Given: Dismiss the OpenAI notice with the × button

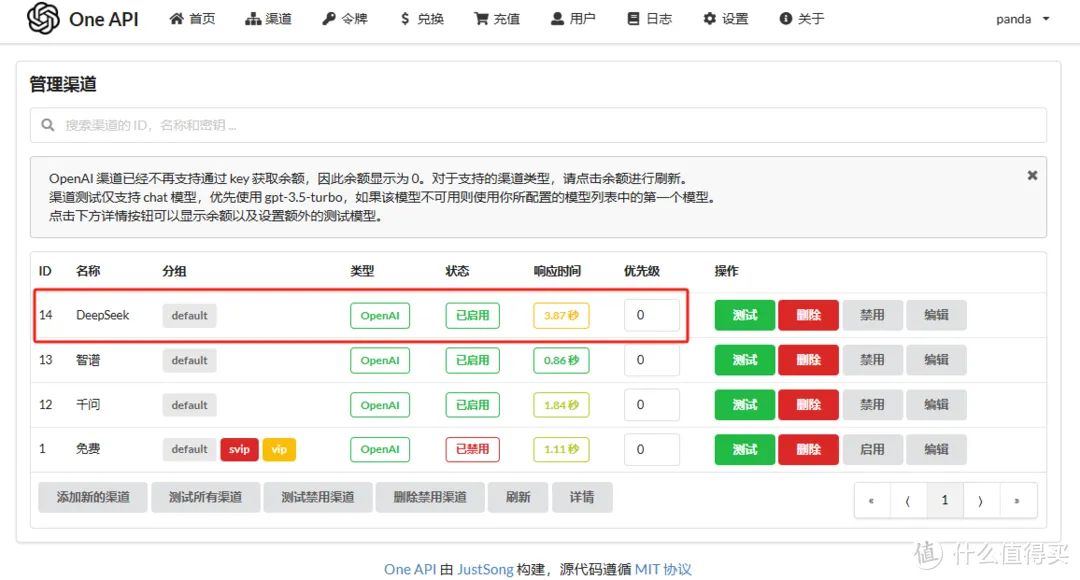Looking at the screenshot, I should click(x=1032, y=175).
